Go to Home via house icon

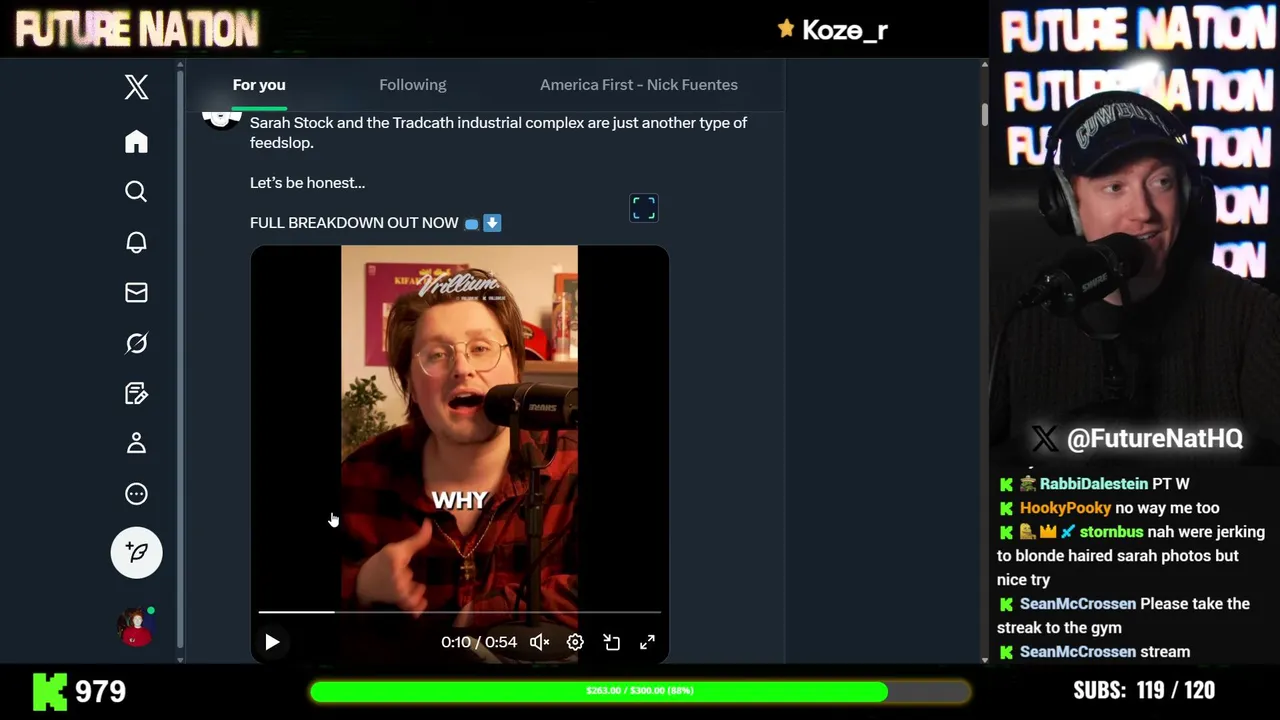tap(137, 141)
